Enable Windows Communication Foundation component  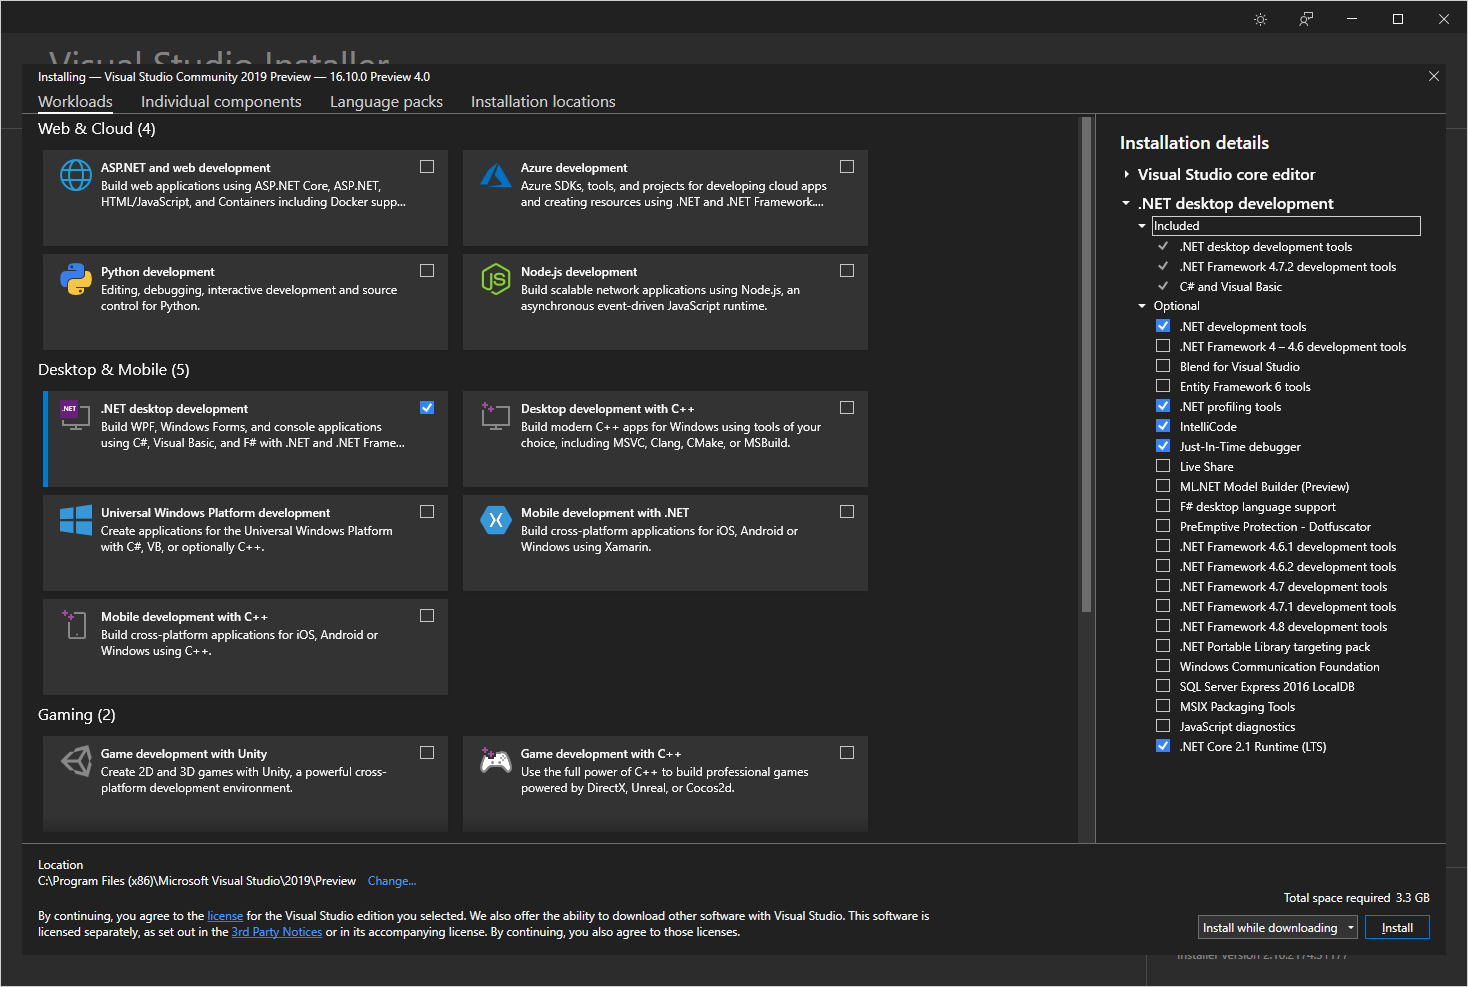tap(1163, 666)
